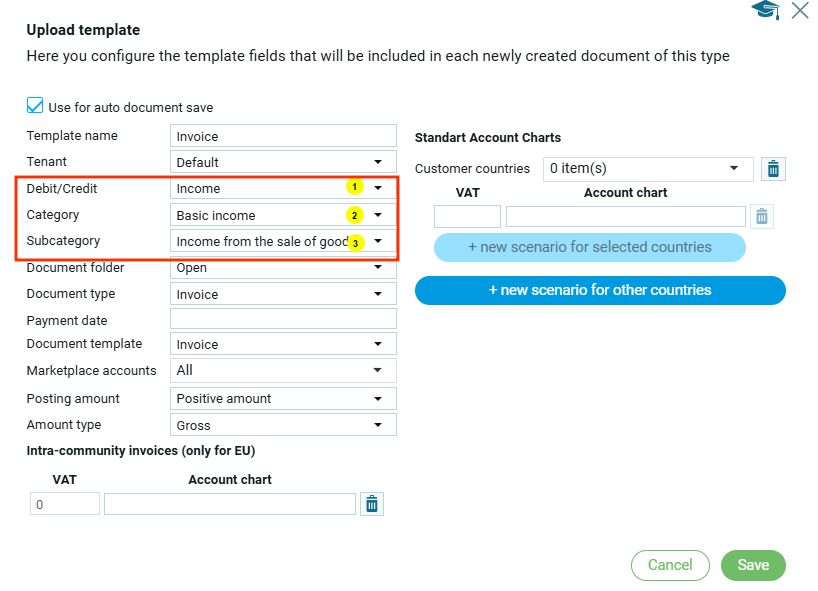Open the Customer countries dropdown

point(647,169)
